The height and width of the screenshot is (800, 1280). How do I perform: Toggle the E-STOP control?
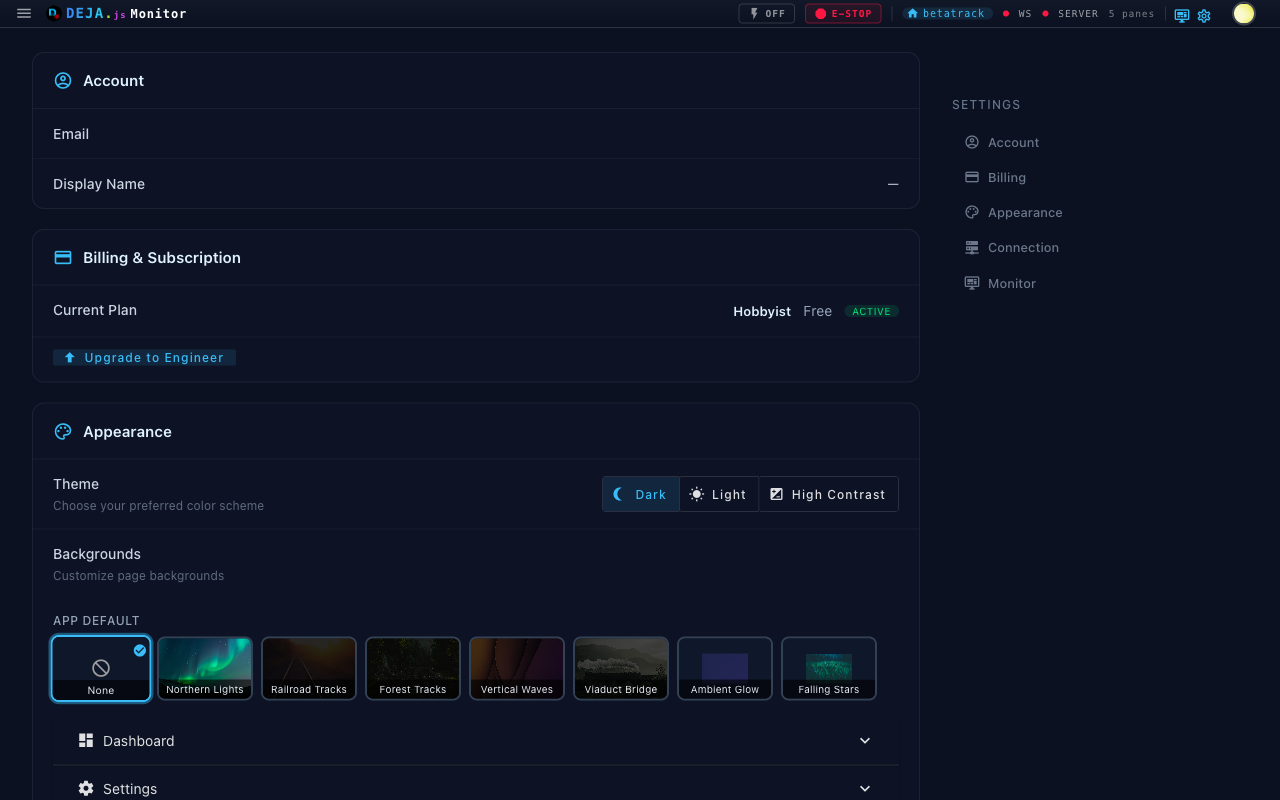point(843,13)
